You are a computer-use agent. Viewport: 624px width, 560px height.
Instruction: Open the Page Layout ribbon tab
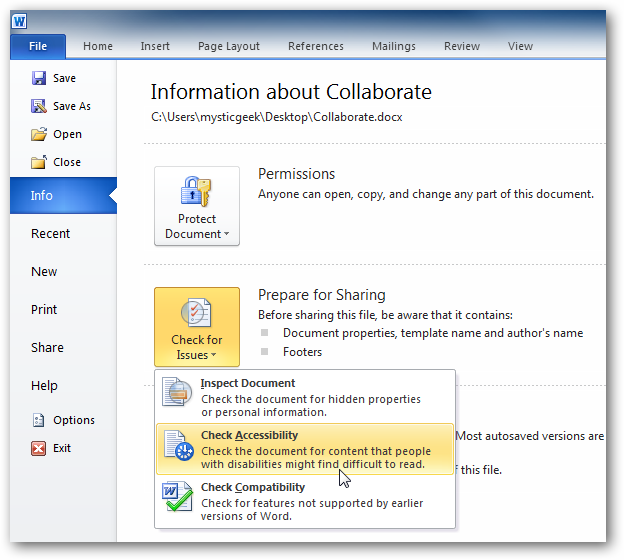tap(229, 46)
